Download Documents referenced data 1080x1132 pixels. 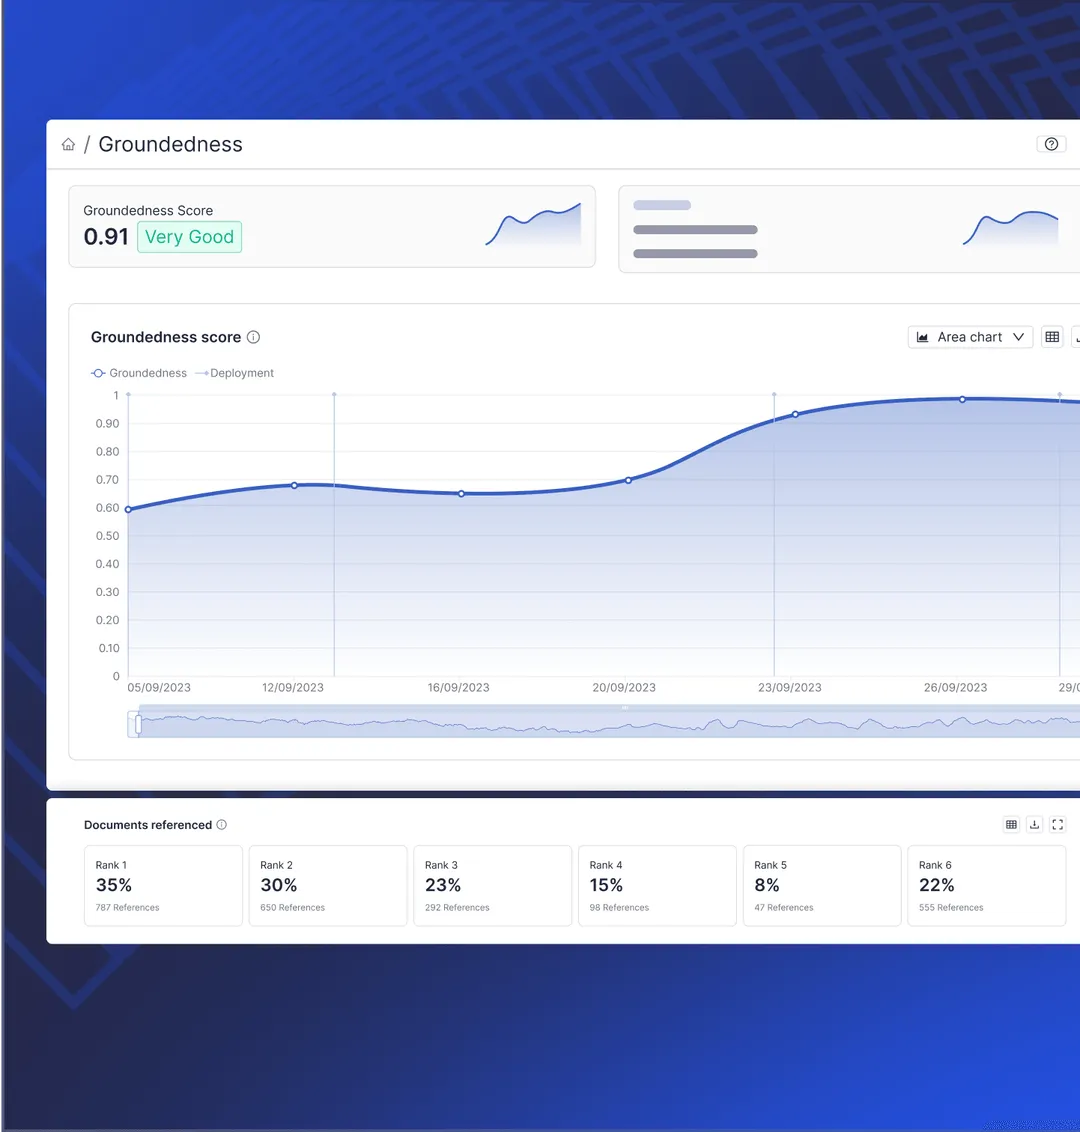point(1035,824)
